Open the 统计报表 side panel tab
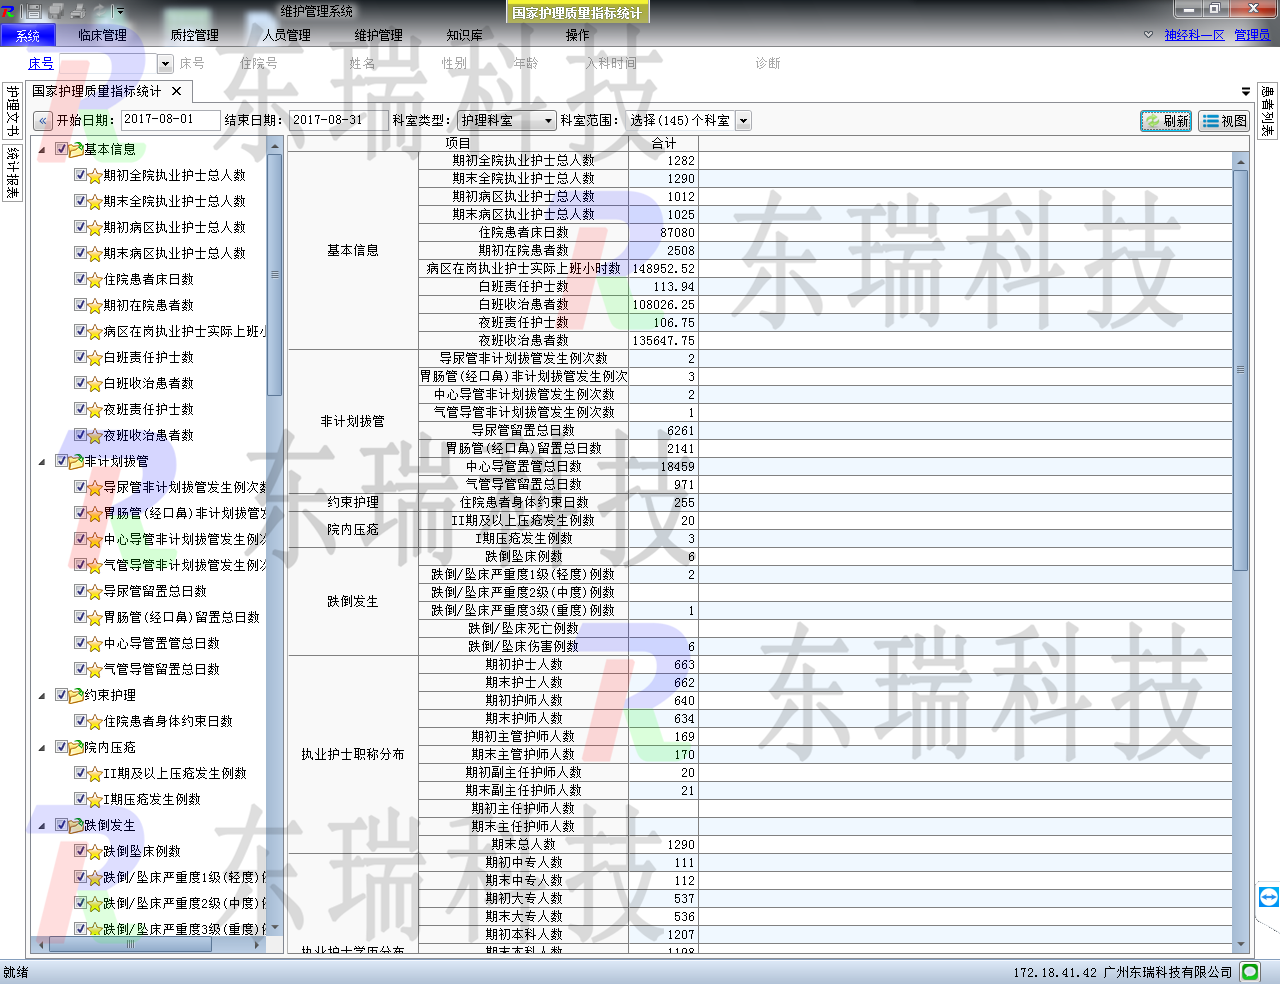The width and height of the screenshot is (1280, 984). tap(12, 173)
